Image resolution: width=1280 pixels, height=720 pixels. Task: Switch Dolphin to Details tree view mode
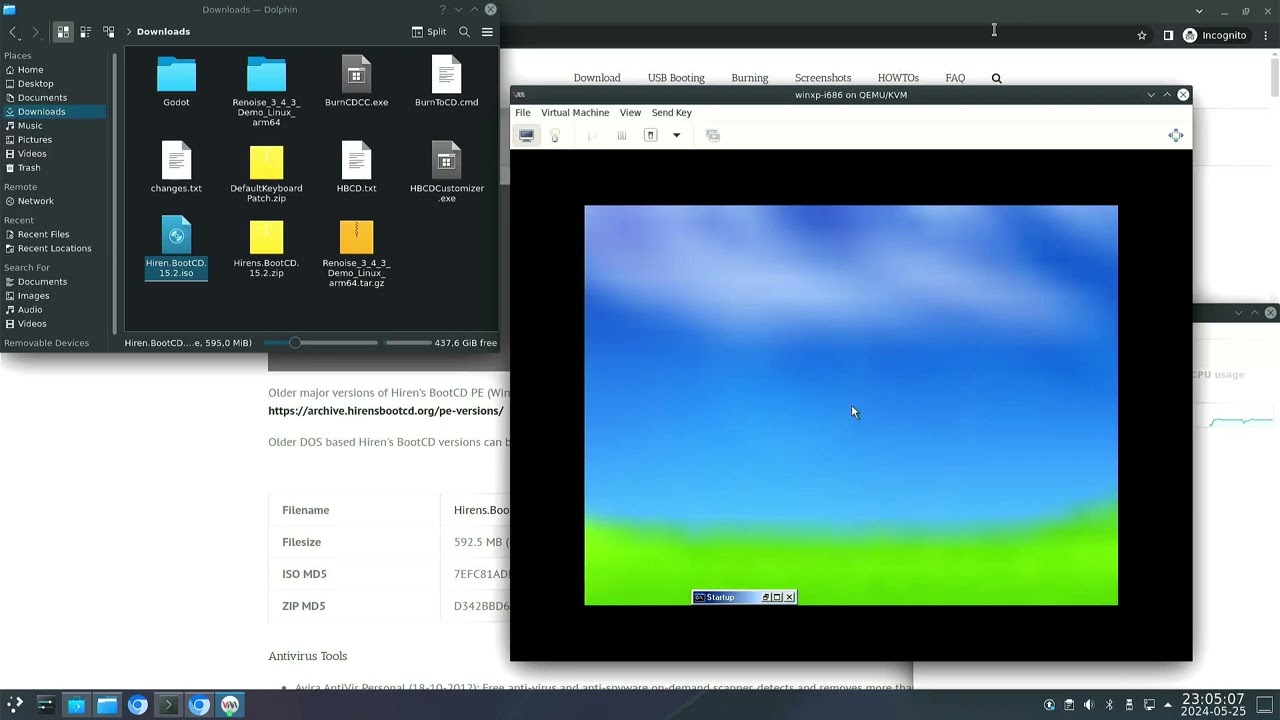click(109, 32)
